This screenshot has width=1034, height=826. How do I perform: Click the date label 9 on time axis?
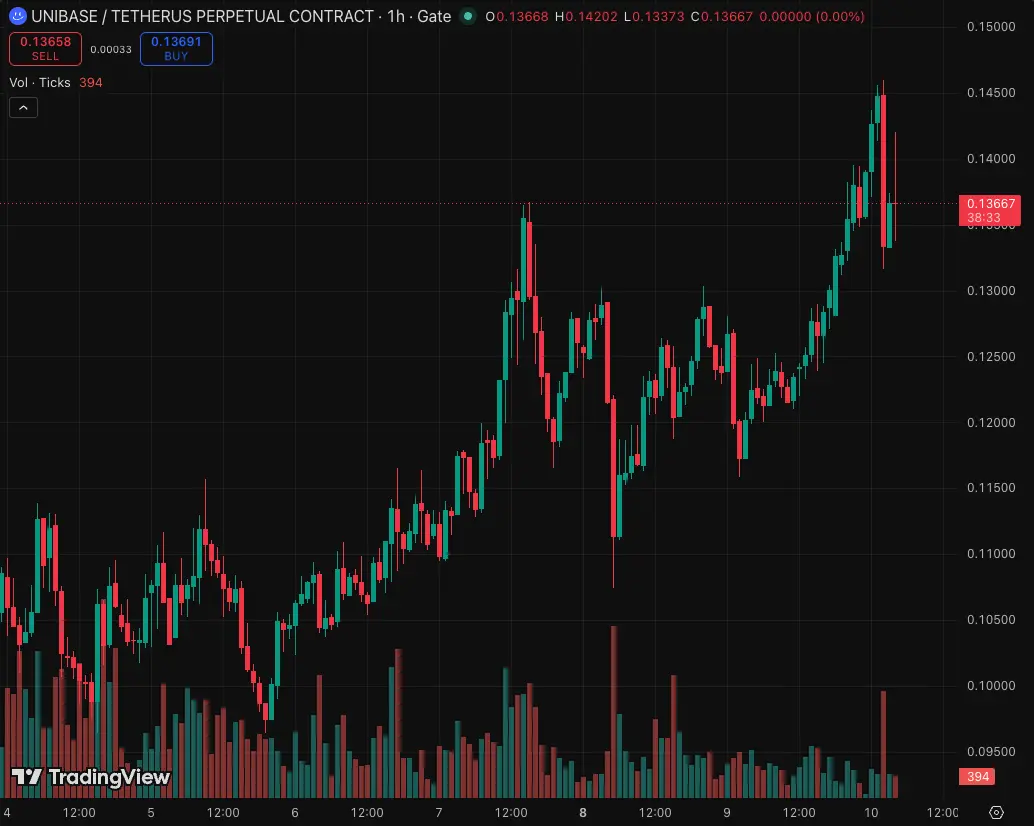(x=727, y=812)
